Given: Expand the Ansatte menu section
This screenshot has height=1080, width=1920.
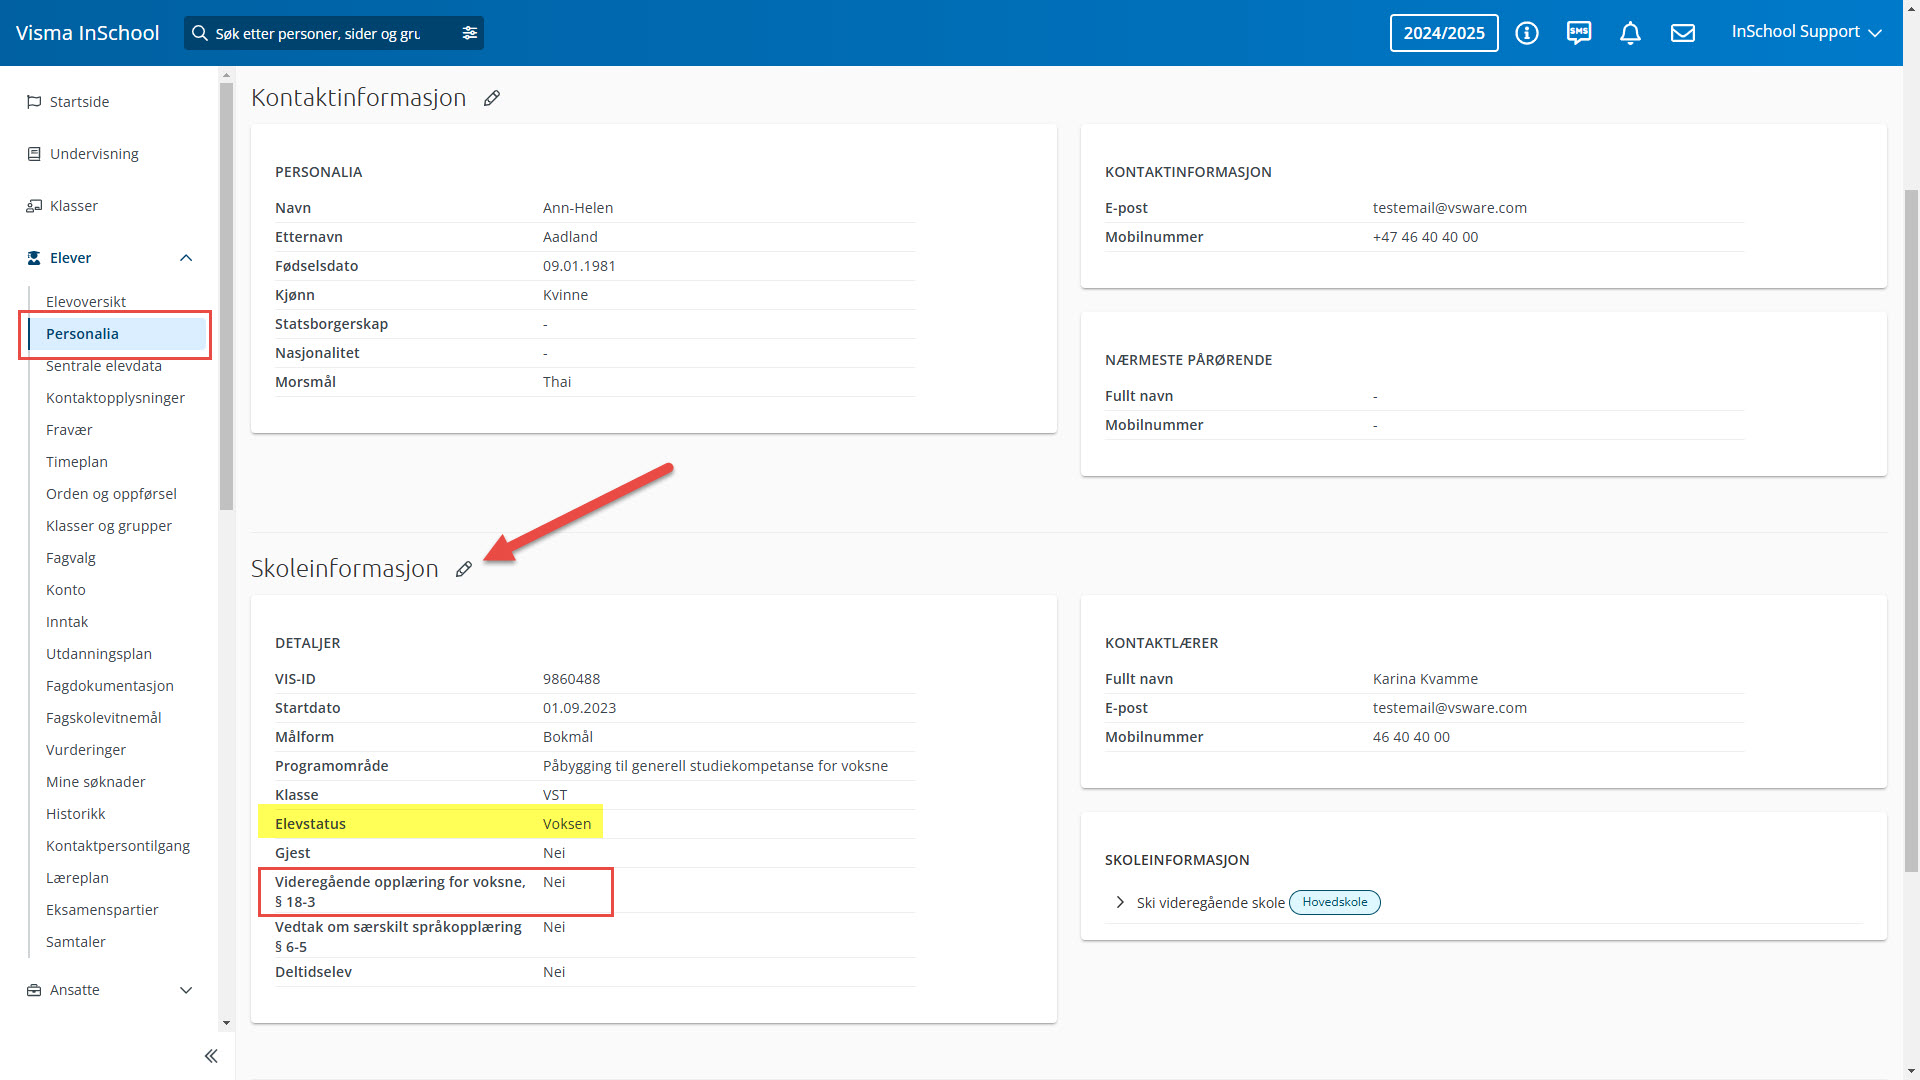Looking at the screenshot, I should point(186,990).
